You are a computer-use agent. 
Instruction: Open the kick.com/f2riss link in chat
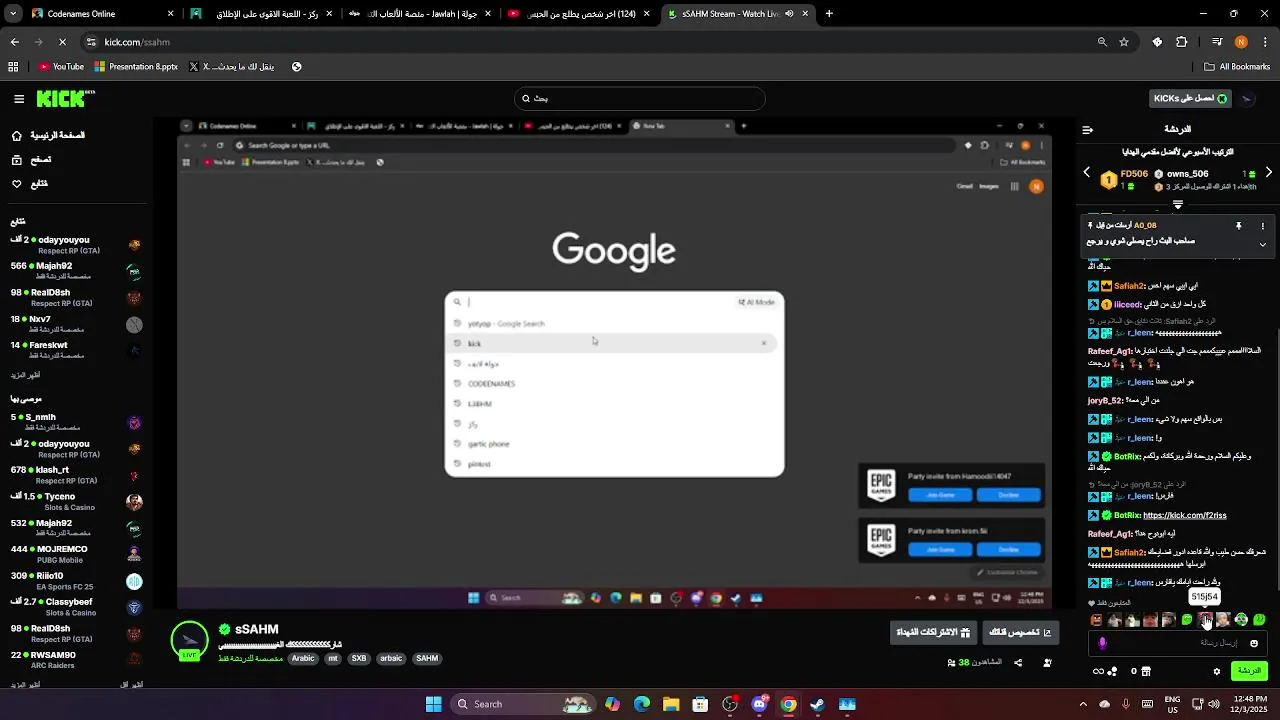pos(1184,515)
